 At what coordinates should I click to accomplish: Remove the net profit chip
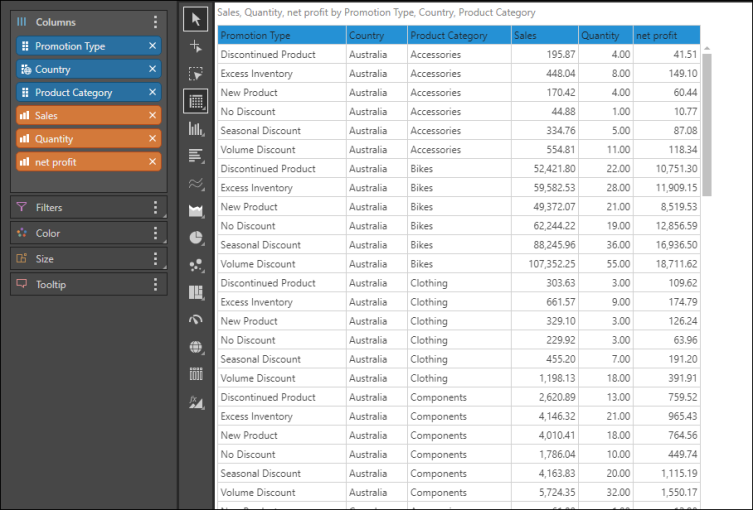click(x=152, y=162)
